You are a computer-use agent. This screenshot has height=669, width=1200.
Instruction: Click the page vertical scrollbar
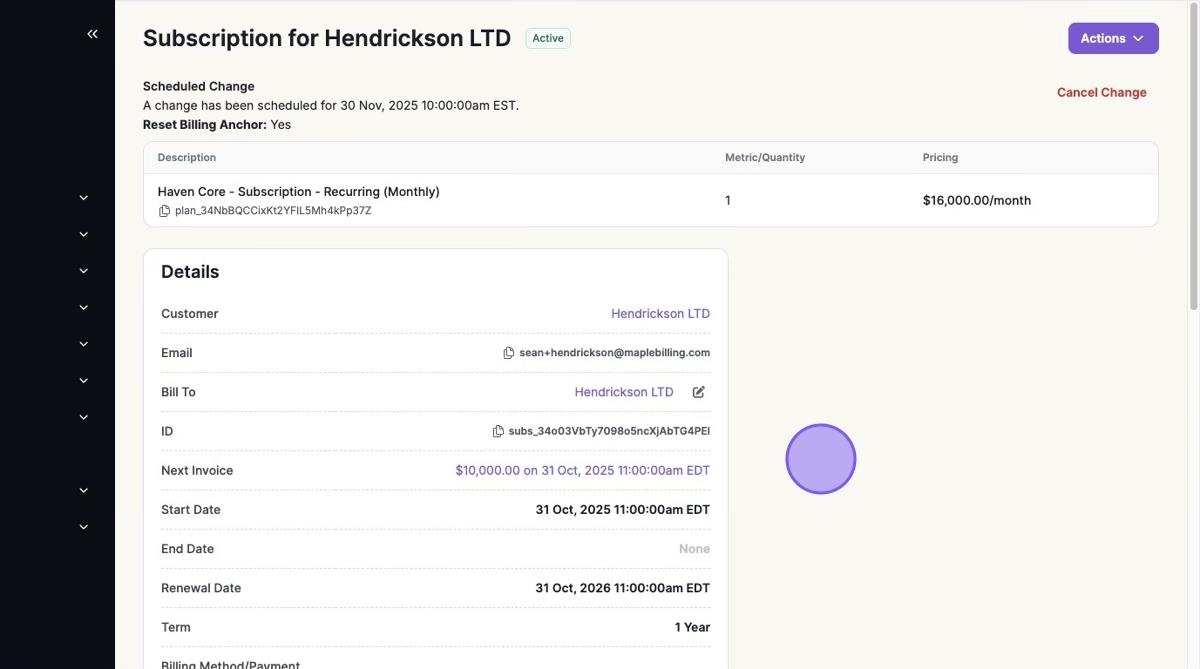pos(1193,160)
